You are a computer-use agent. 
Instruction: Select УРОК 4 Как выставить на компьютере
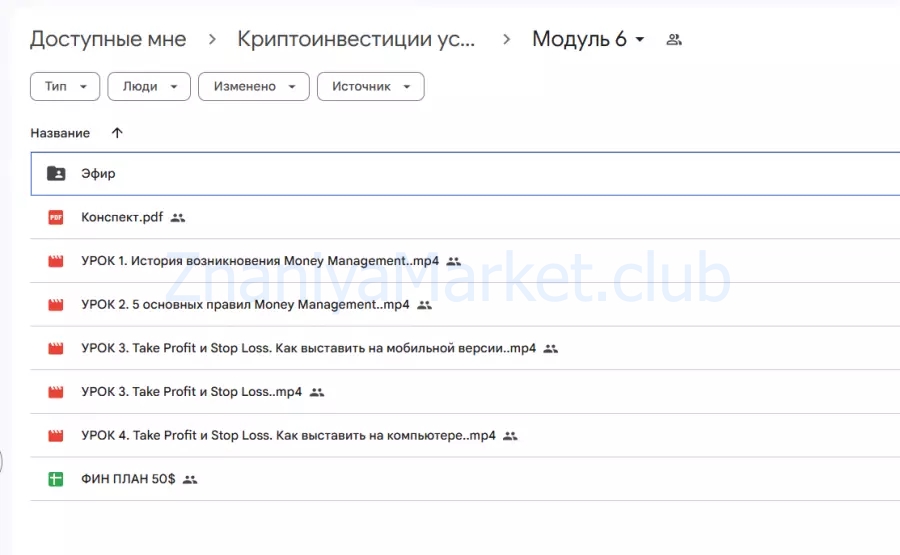[288, 436]
